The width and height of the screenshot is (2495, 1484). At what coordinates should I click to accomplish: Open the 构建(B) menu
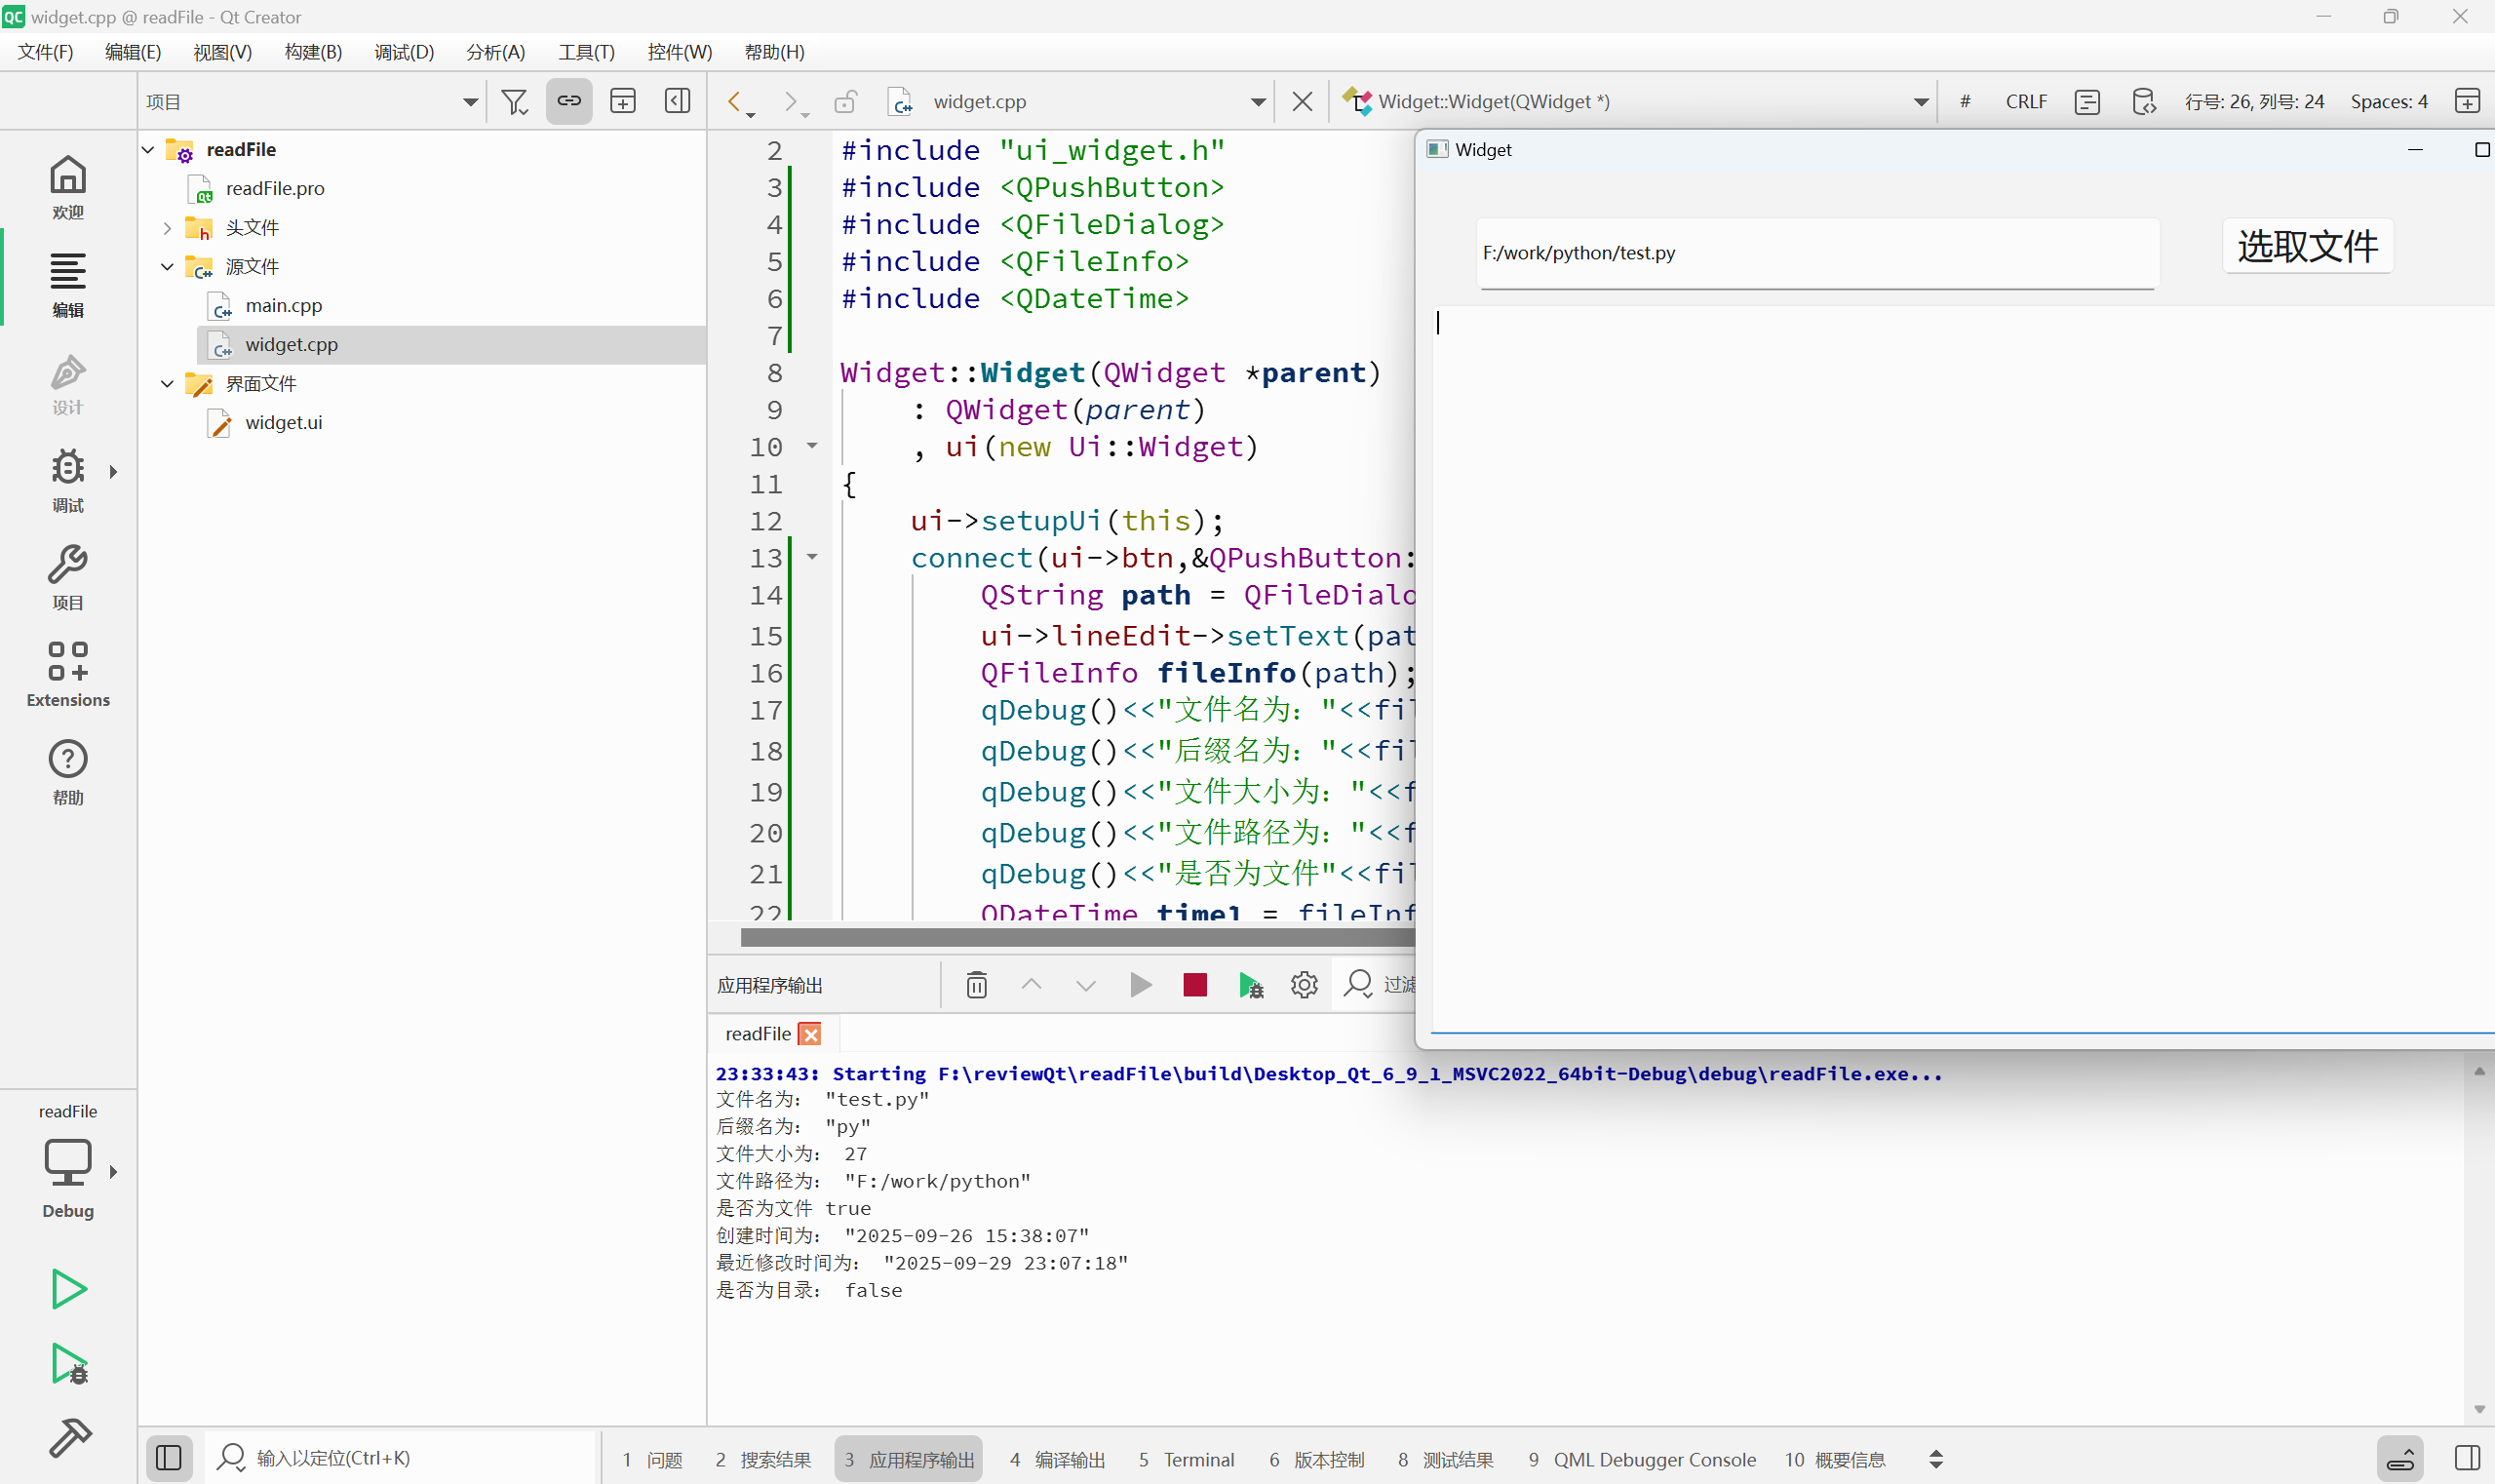tap(313, 52)
